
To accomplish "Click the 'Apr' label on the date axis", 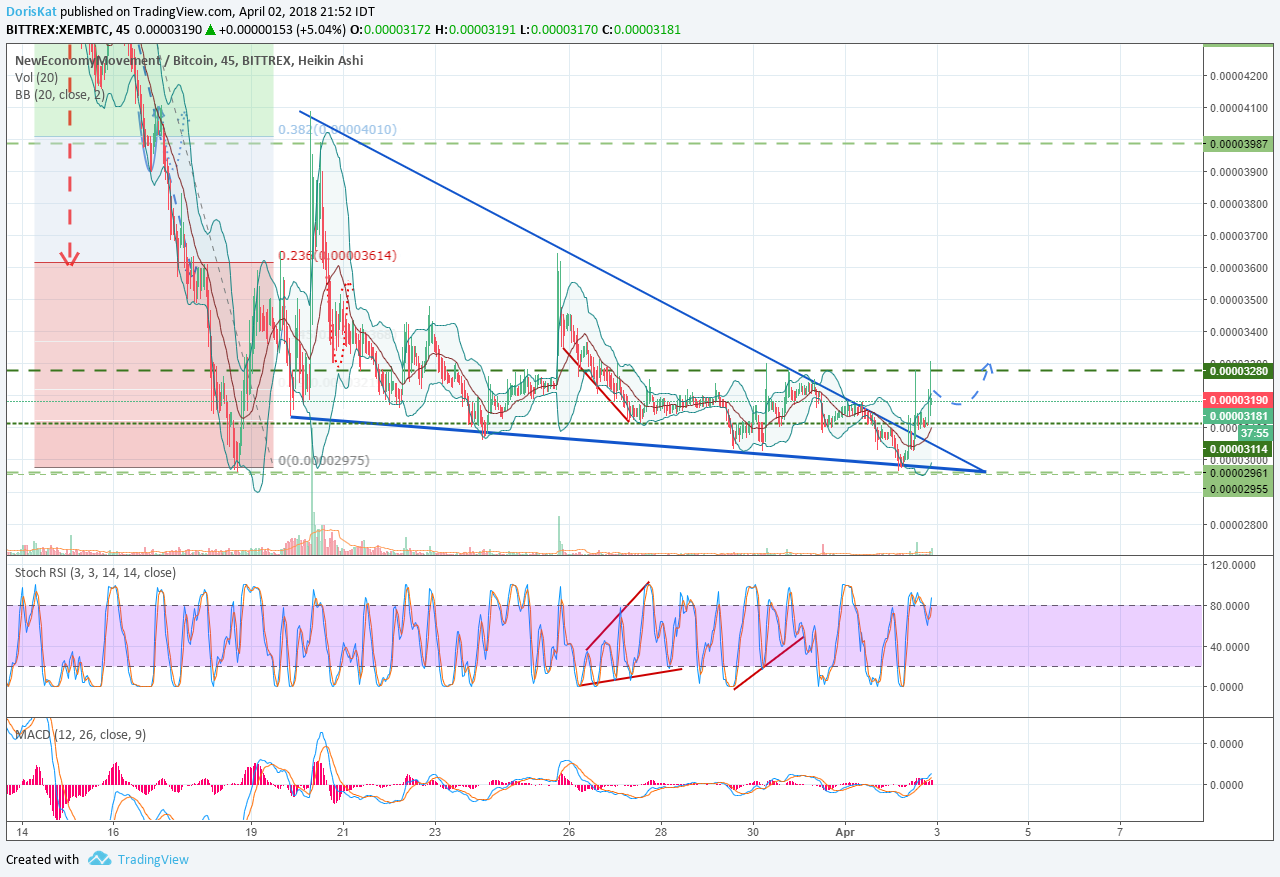I will pyautogui.click(x=845, y=831).
